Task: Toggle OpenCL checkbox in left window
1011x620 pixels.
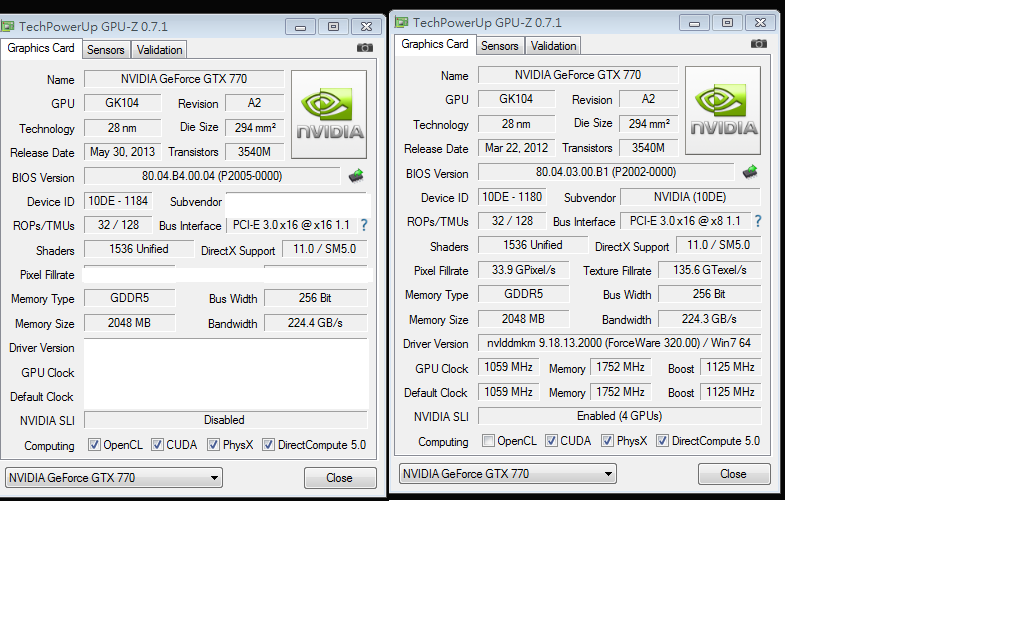Action: tap(94, 445)
